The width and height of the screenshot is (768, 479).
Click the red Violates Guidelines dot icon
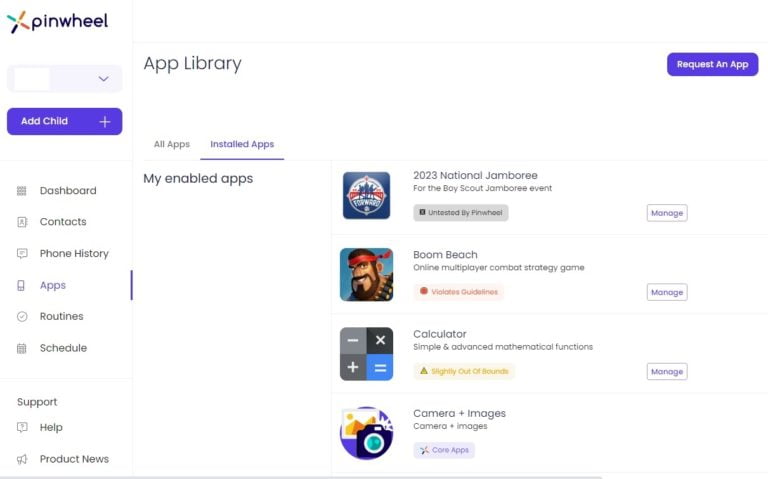[x=424, y=291]
